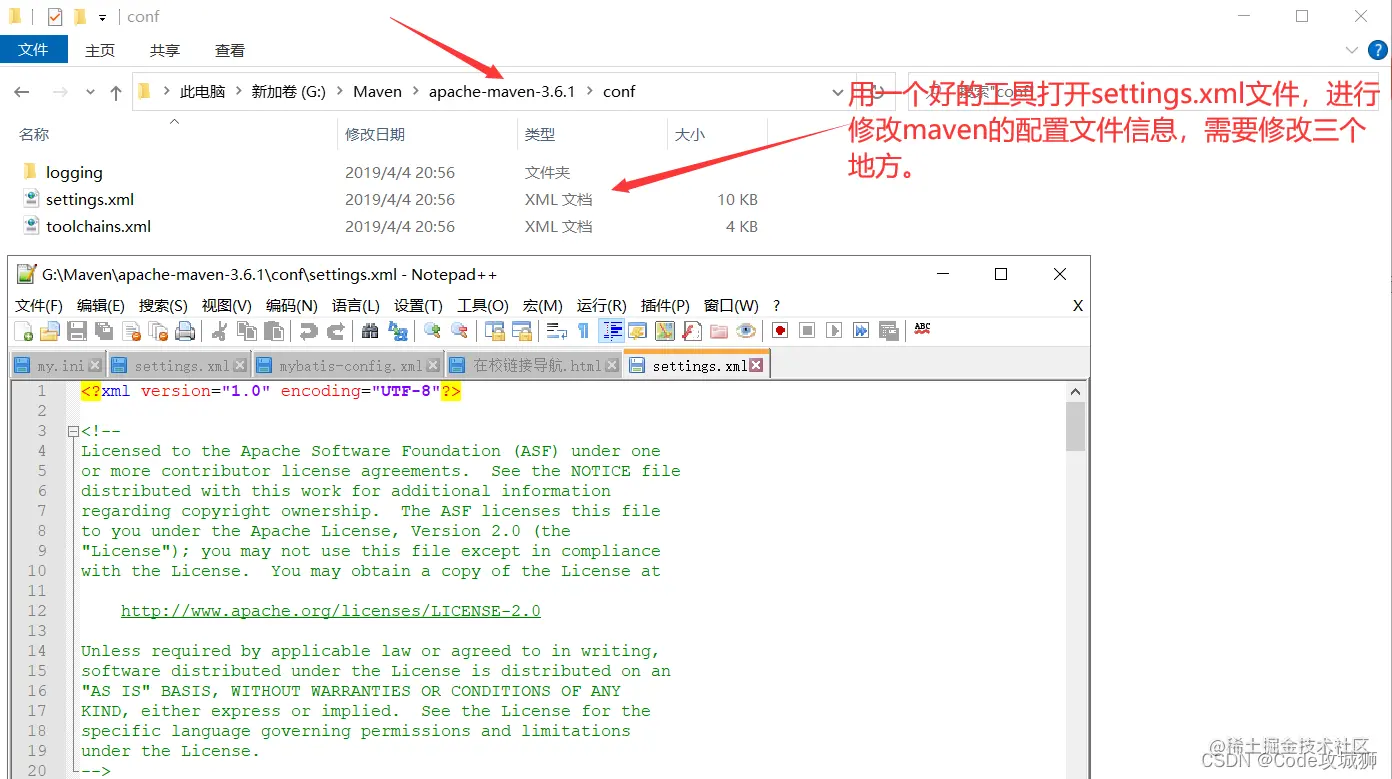Zoom in on the editor text
This screenshot has height=779, width=1392.
432,330
